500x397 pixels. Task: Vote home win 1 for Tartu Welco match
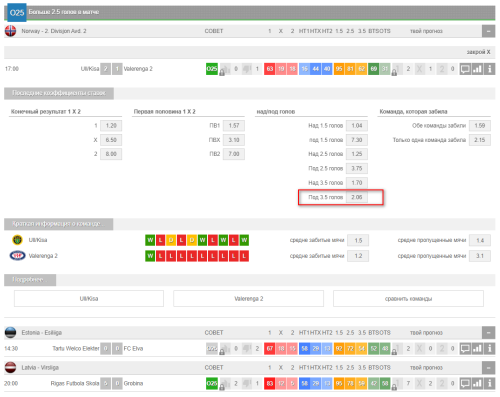[x=397, y=349]
